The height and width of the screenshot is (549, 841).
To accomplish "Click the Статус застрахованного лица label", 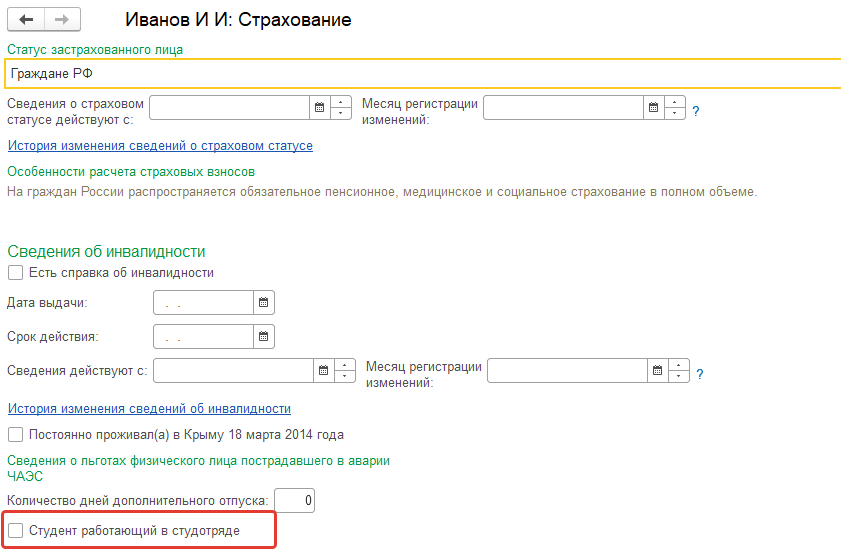I will click(95, 50).
